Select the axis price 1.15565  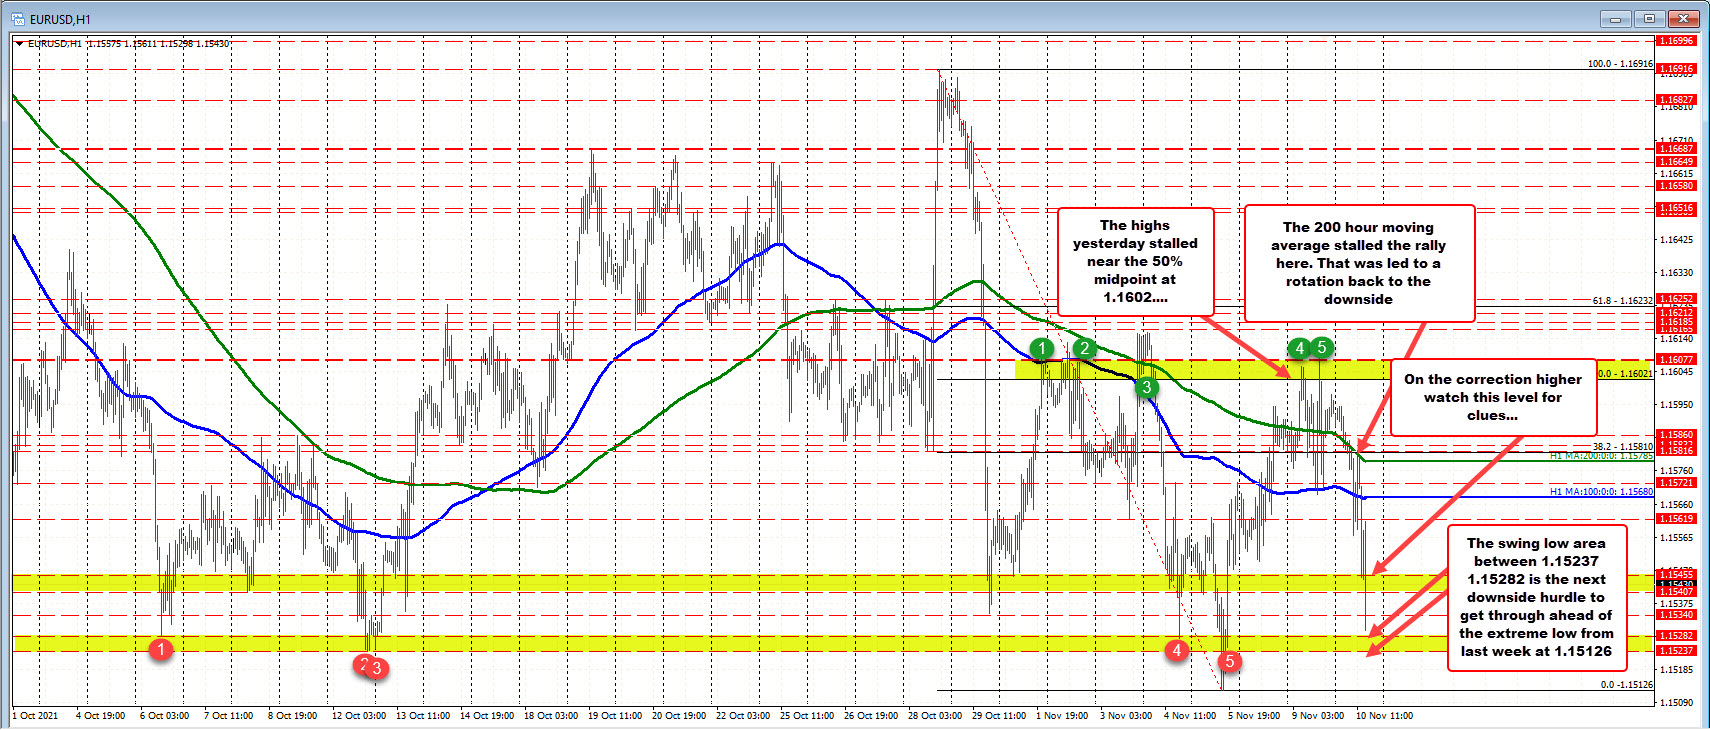pos(1676,538)
